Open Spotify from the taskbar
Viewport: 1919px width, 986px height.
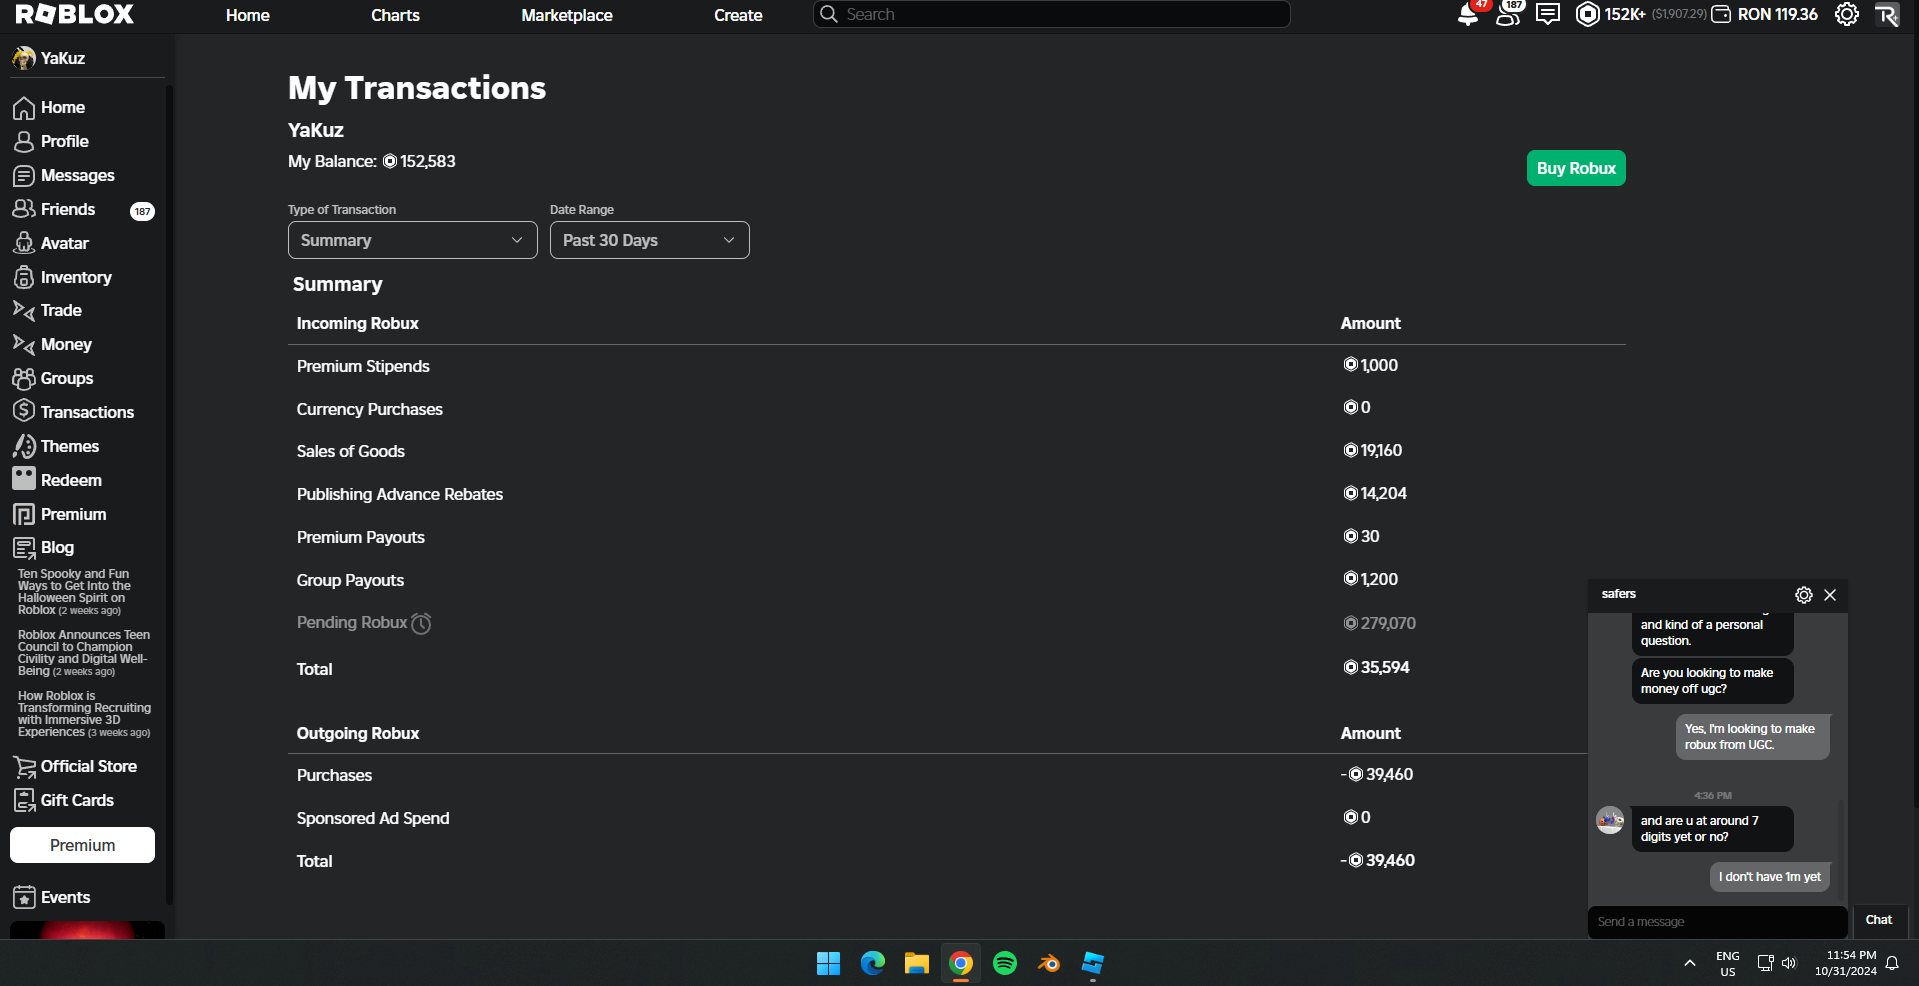pyautogui.click(x=1004, y=963)
